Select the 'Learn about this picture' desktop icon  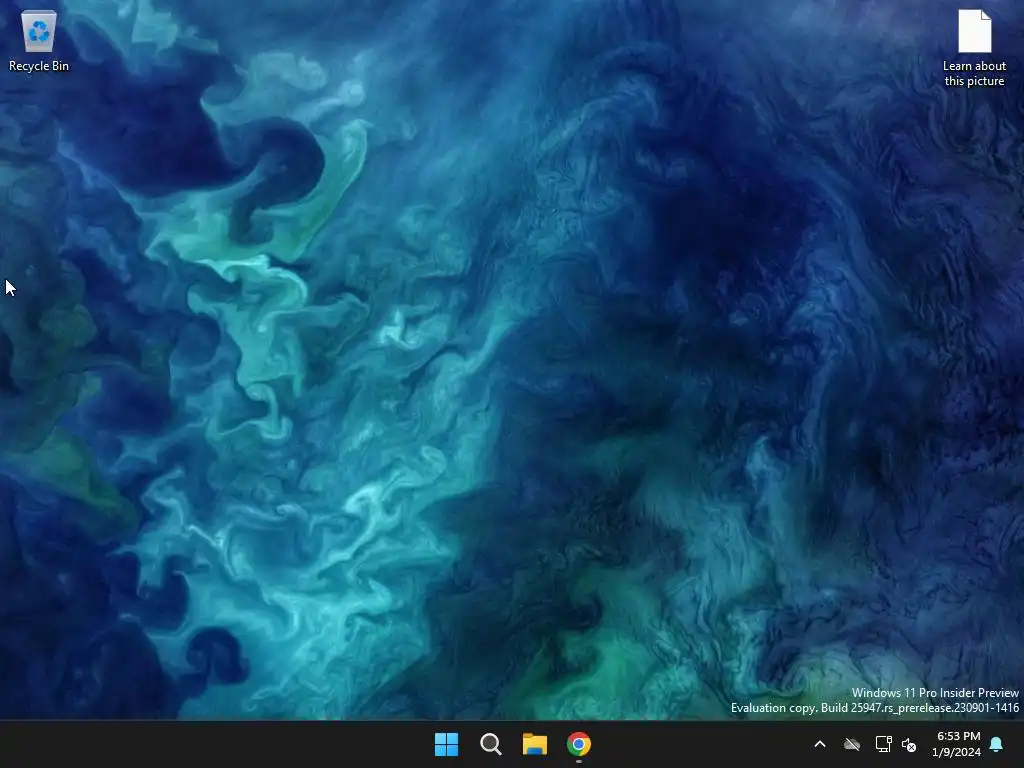[x=974, y=48]
